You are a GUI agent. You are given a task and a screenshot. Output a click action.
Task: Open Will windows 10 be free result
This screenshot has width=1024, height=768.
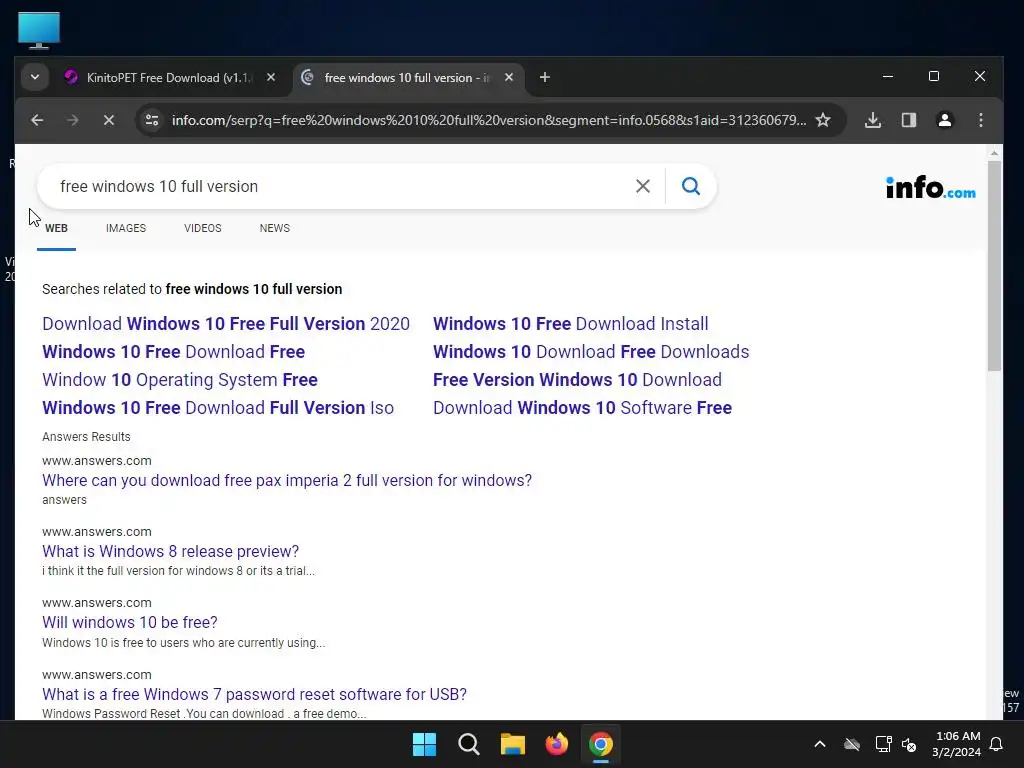130,623
